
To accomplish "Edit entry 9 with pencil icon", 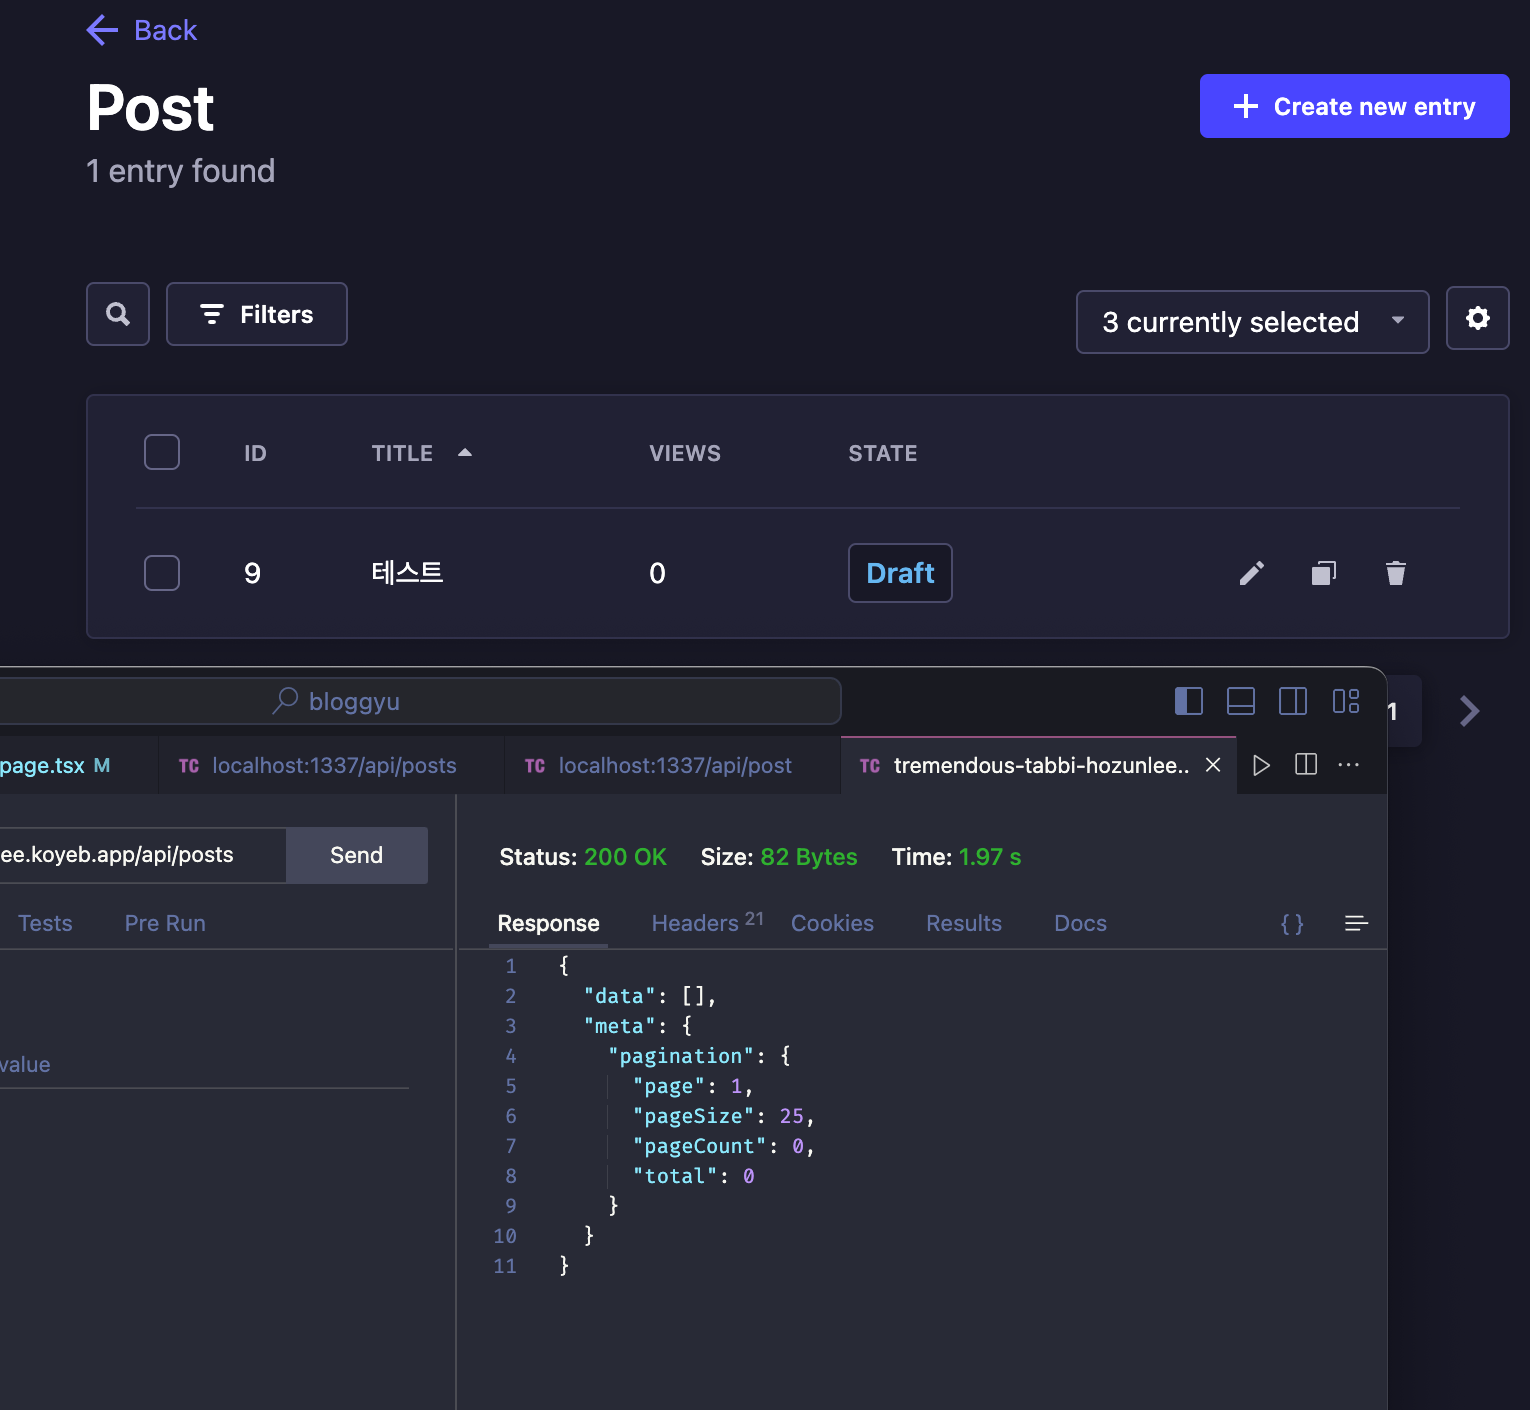I will coord(1252,573).
